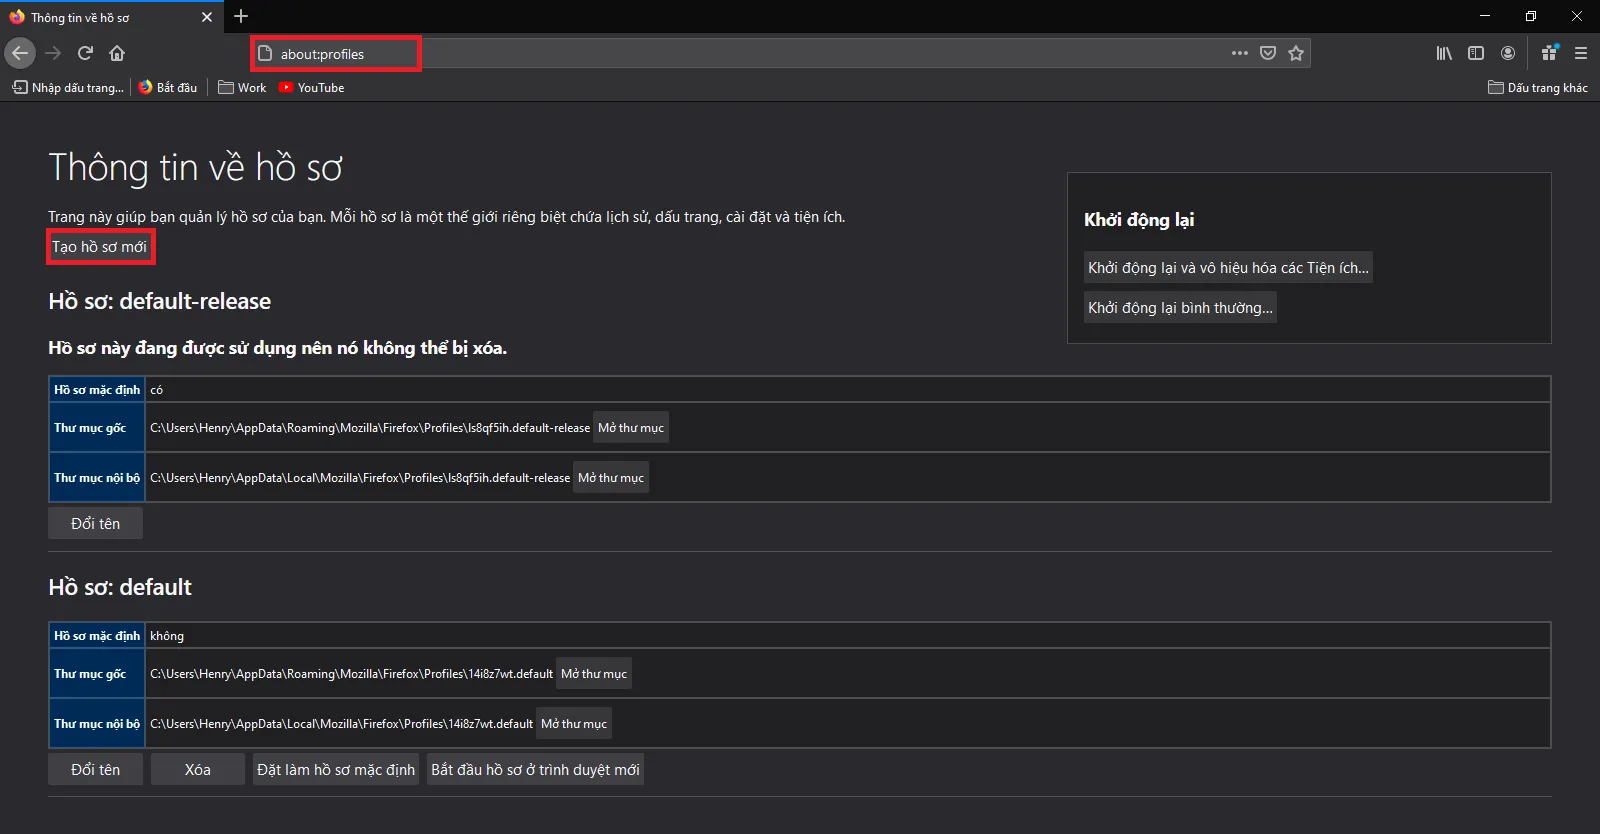This screenshot has height=834, width=1600.
Task: Click the Roaming ls8qf5ih.default-release path text
Action: click(x=370, y=428)
